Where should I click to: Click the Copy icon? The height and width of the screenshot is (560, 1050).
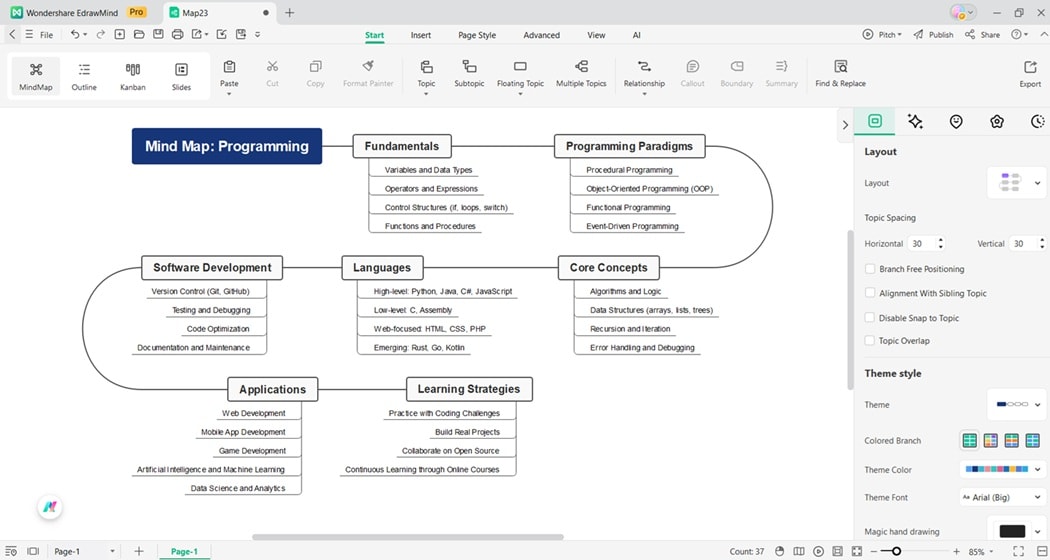click(x=315, y=67)
